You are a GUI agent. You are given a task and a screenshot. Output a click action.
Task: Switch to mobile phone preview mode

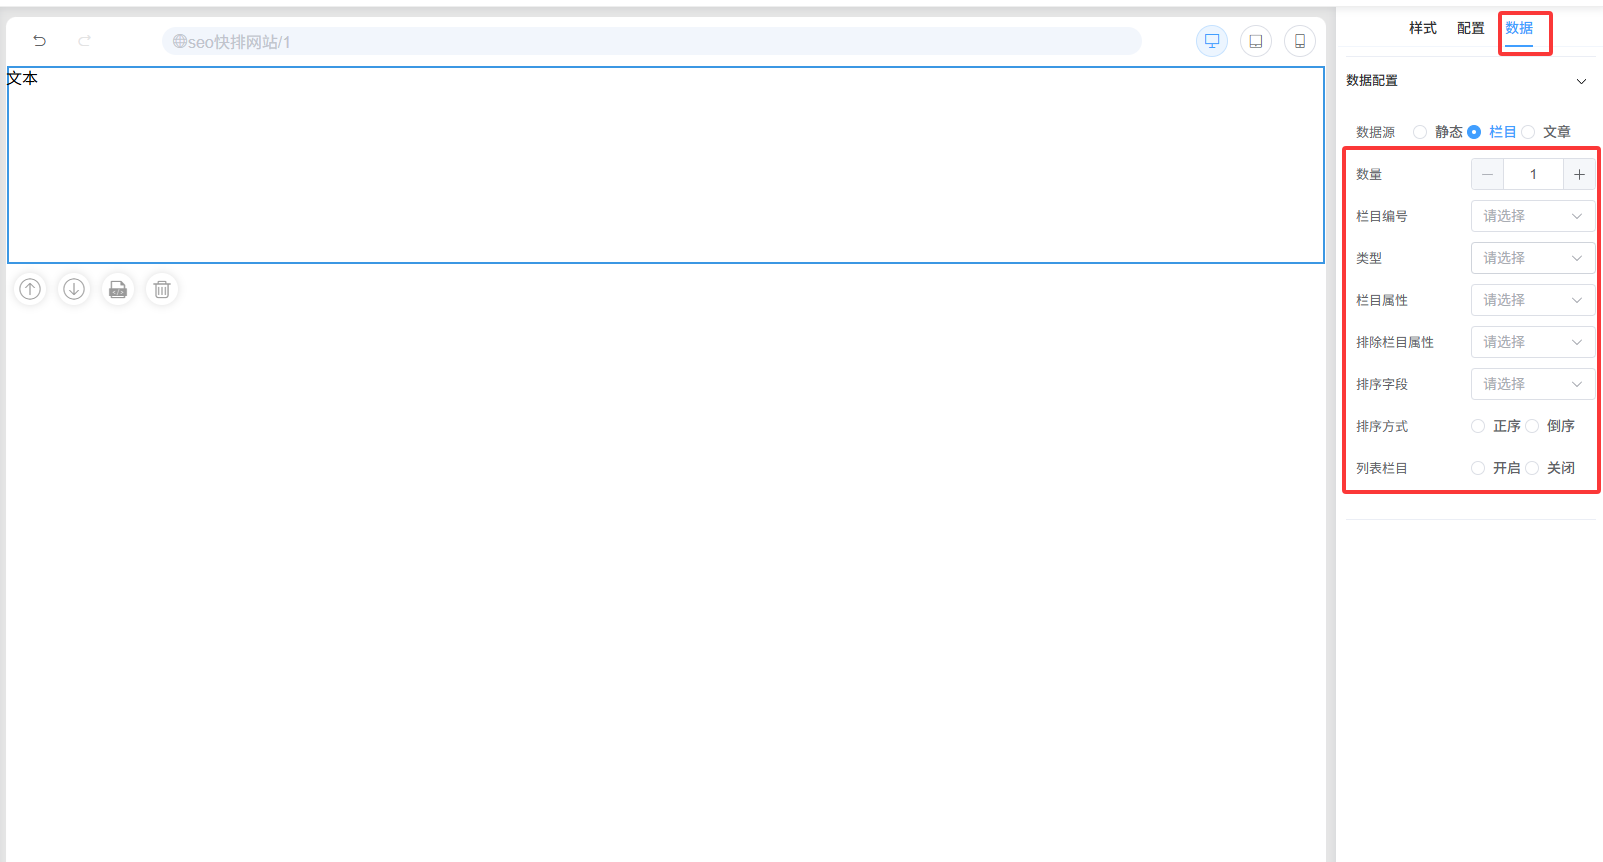tap(1300, 41)
